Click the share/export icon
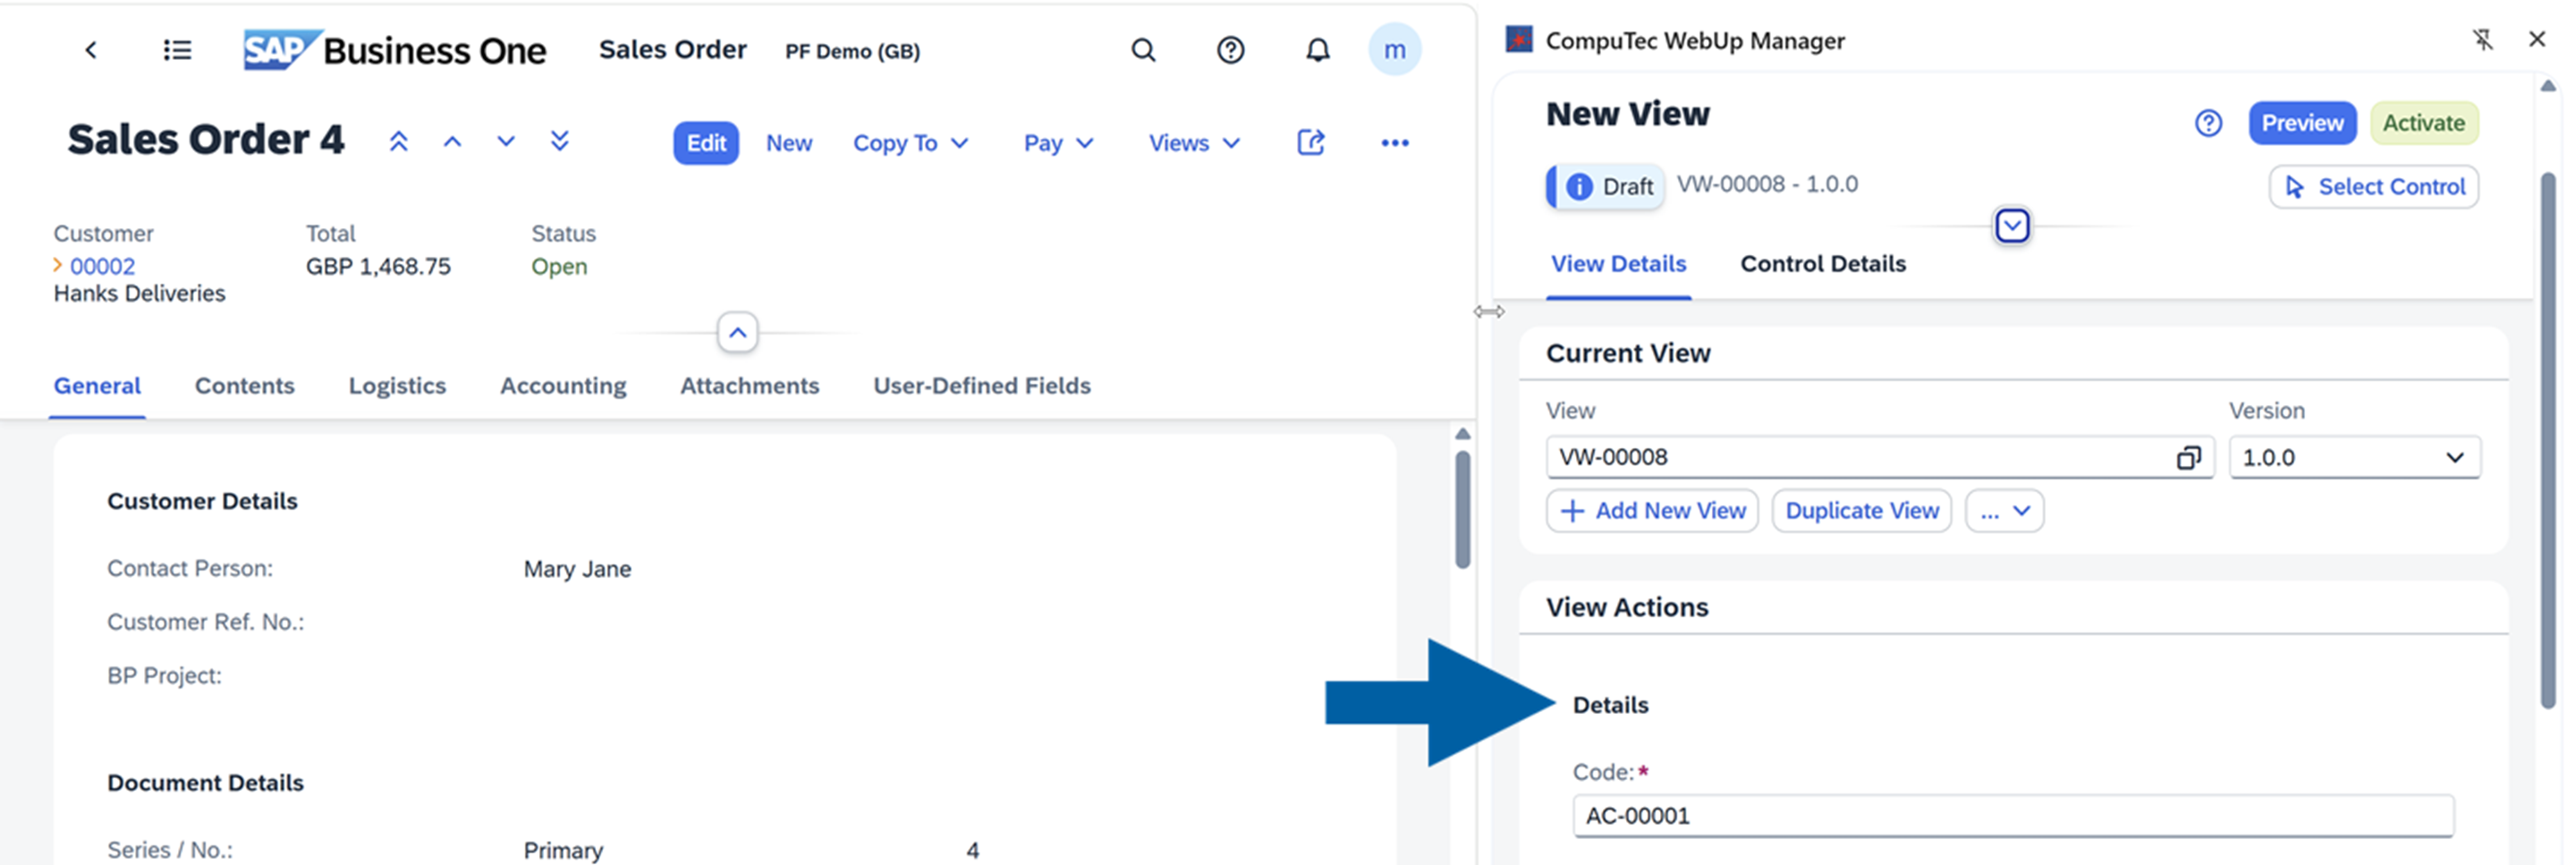 (x=1311, y=143)
